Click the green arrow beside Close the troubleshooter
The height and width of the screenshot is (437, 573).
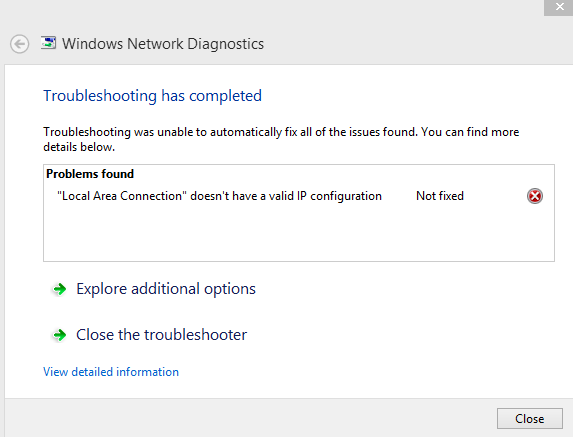coord(60,335)
